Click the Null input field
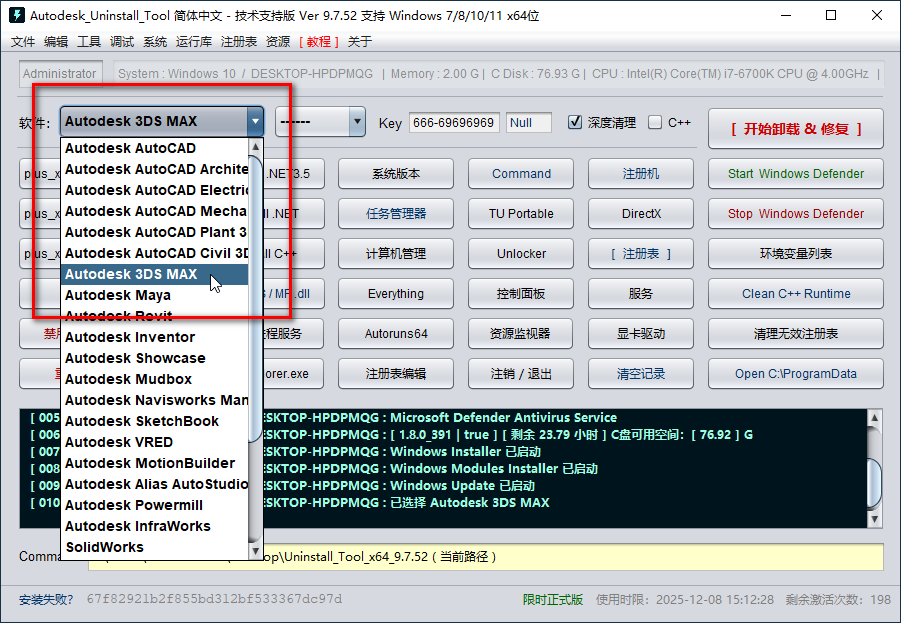The image size is (901, 623). tap(529, 122)
